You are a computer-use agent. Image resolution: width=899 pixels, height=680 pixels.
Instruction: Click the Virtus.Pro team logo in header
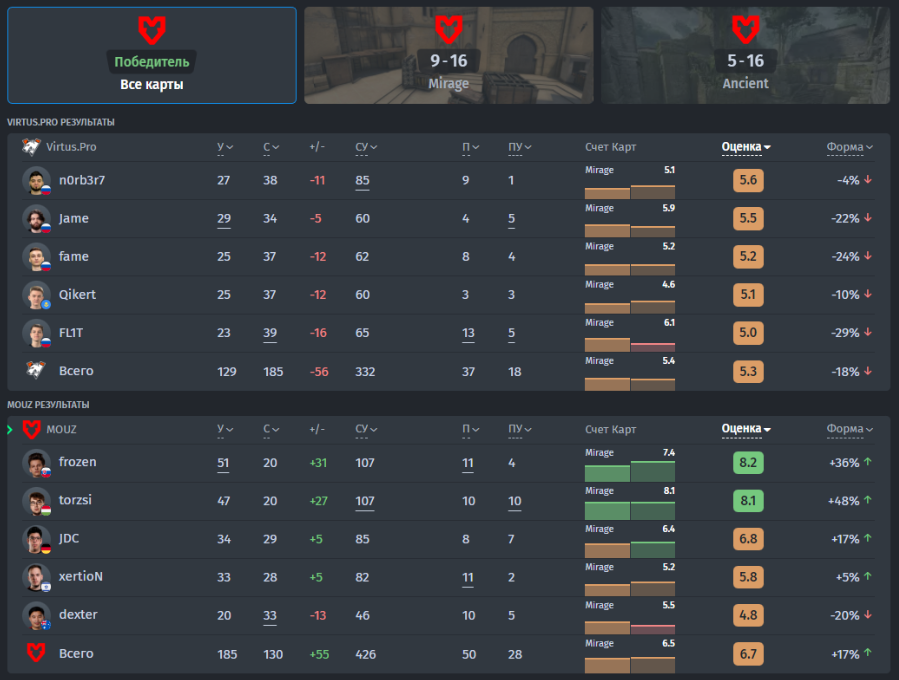click(x=31, y=147)
